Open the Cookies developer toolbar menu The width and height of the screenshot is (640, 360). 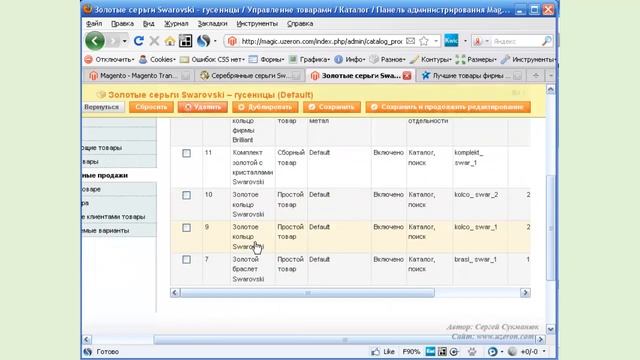(x=158, y=60)
